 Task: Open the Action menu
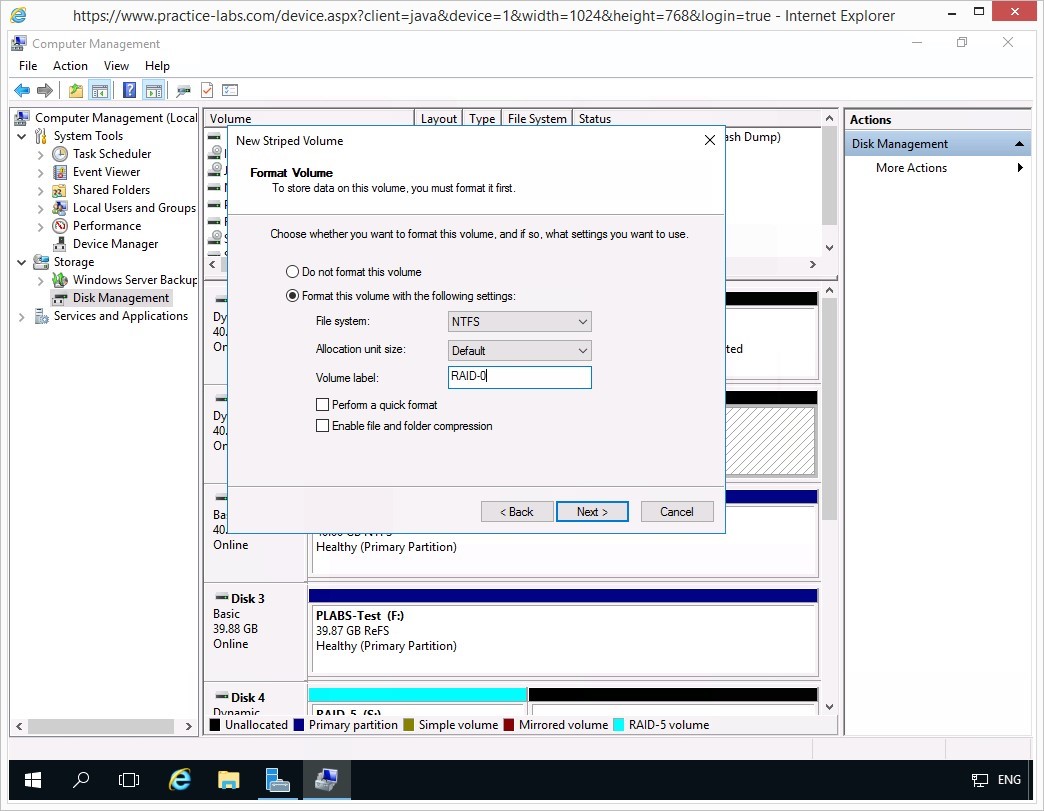70,66
